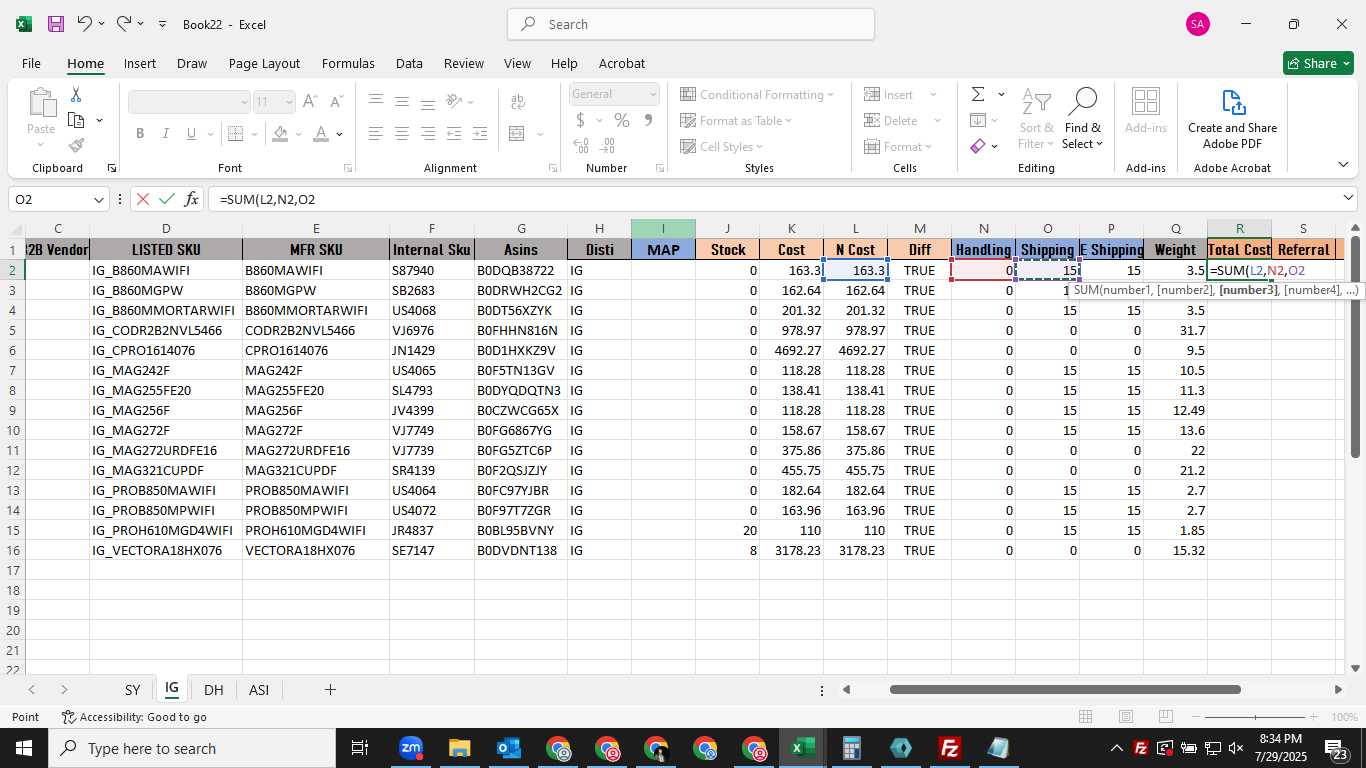Toggle Wrap Text button
1366x768 pixels.
click(x=518, y=101)
